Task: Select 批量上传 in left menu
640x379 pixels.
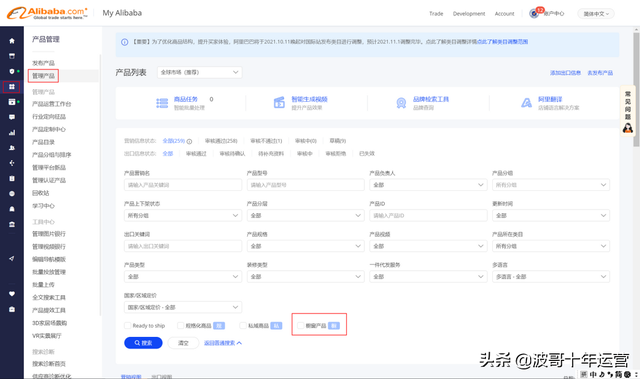Action: click(x=43, y=285)
